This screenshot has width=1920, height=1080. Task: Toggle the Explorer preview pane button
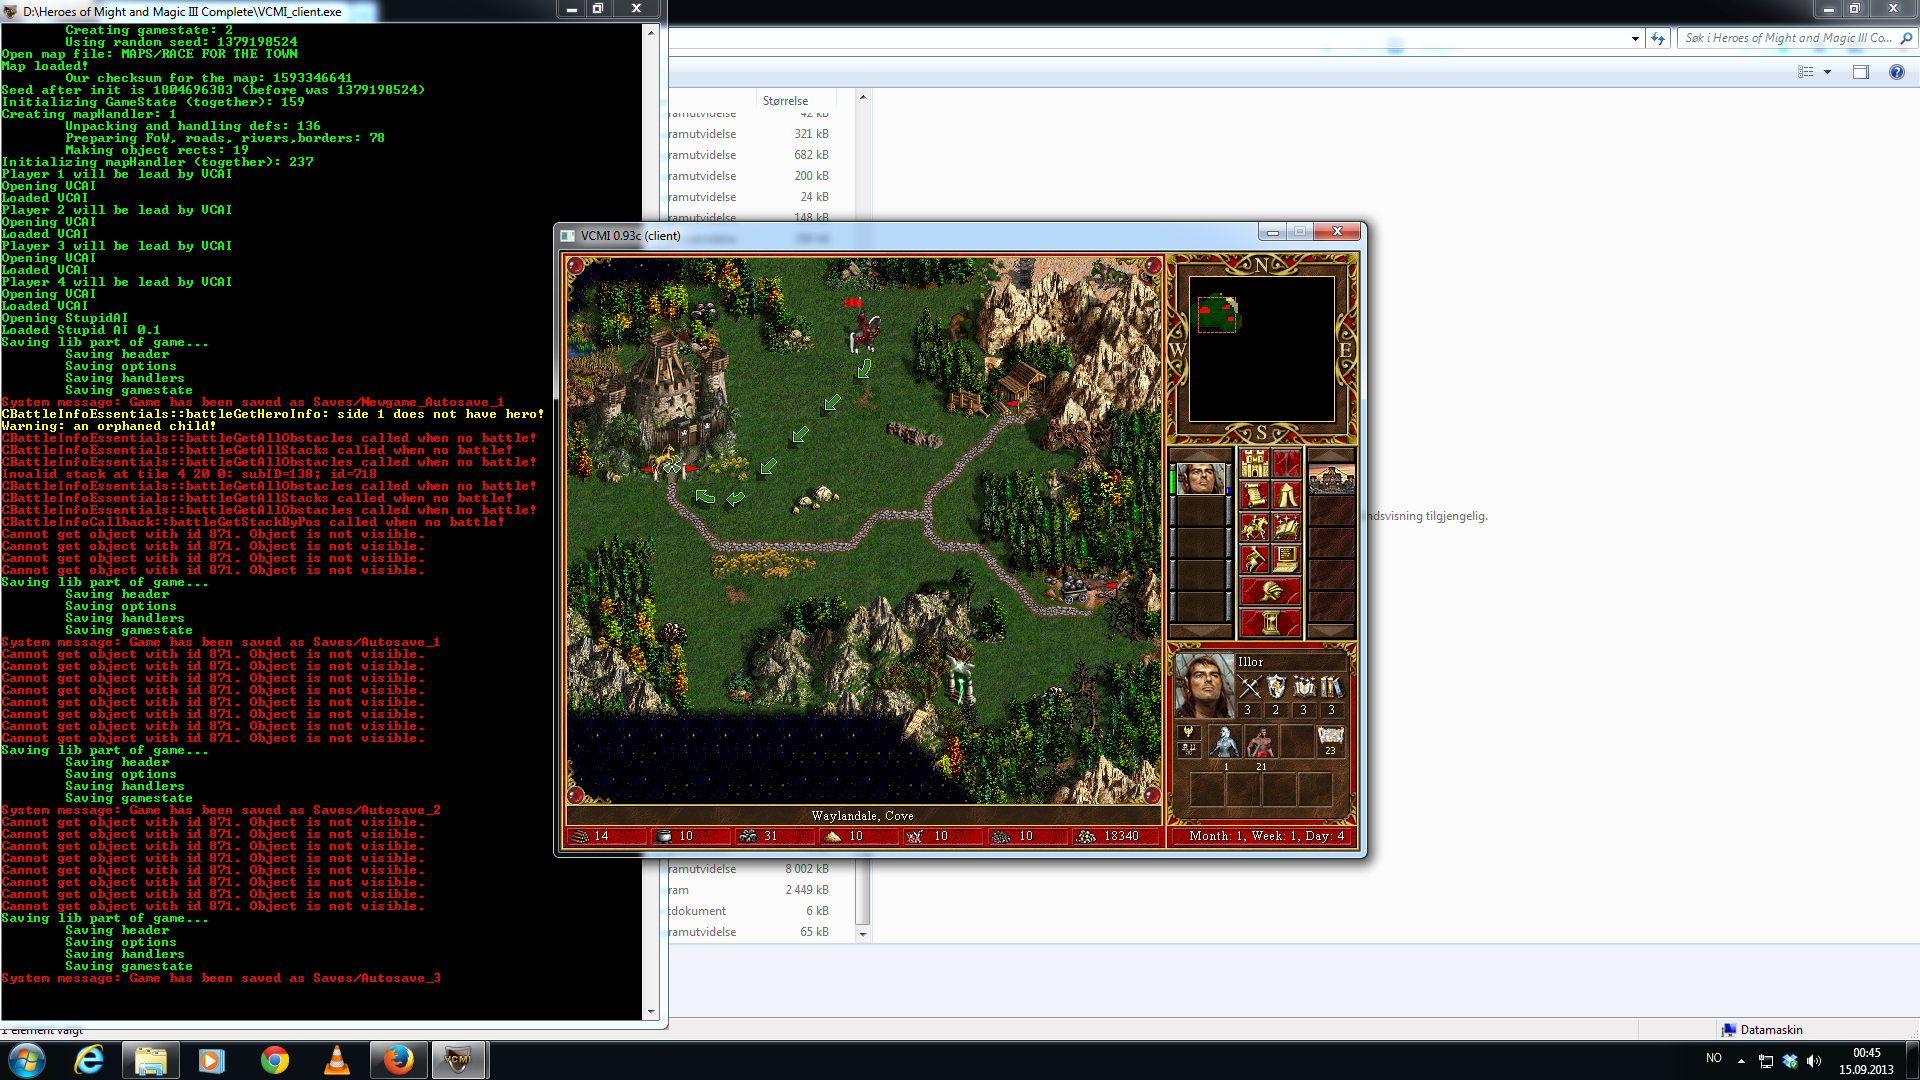[x=1860, y=72]
